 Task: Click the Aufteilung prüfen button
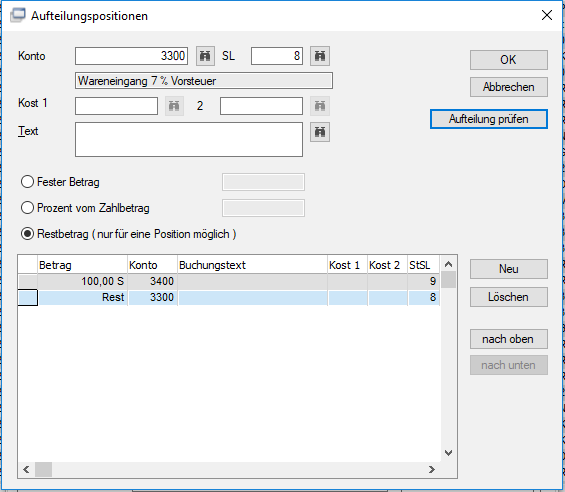click(489, 119)
